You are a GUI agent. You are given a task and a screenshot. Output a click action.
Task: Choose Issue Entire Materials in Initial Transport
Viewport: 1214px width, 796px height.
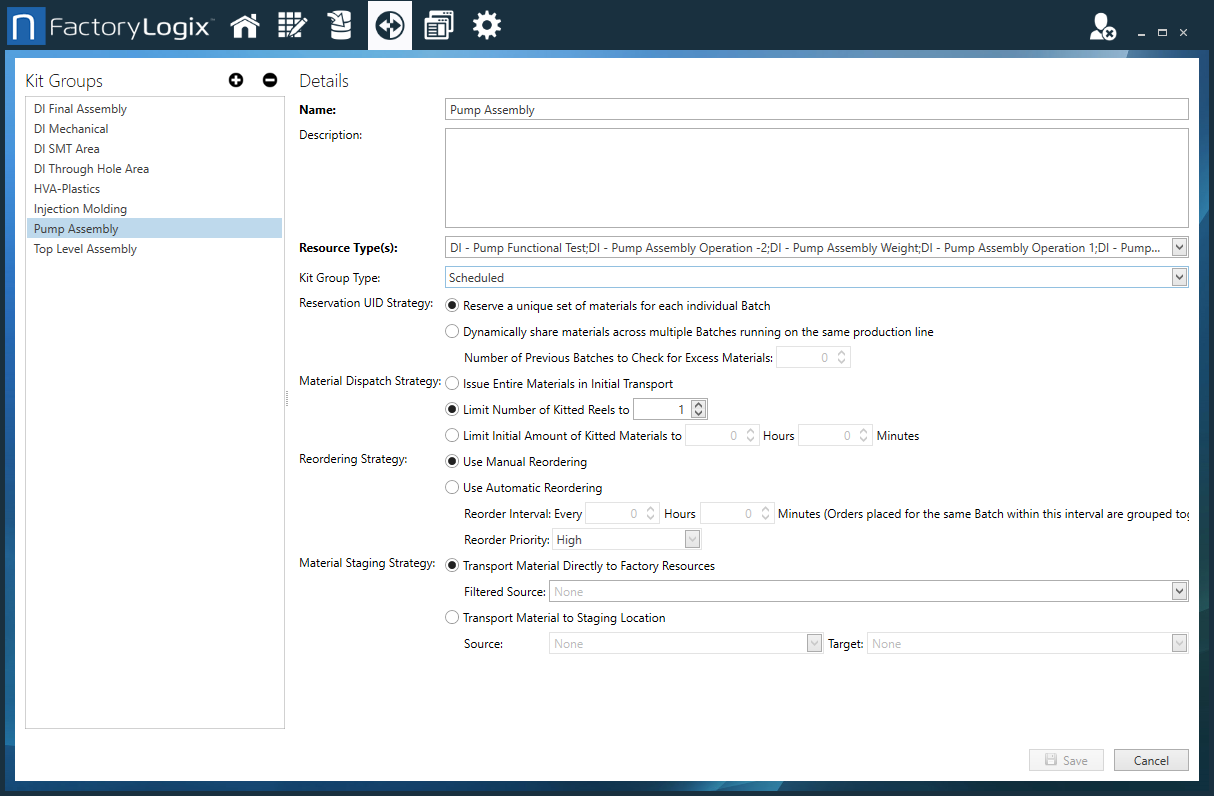[453, 384]
